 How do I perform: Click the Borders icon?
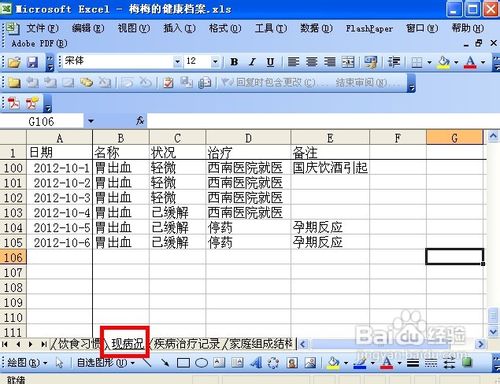pos(417,62)
